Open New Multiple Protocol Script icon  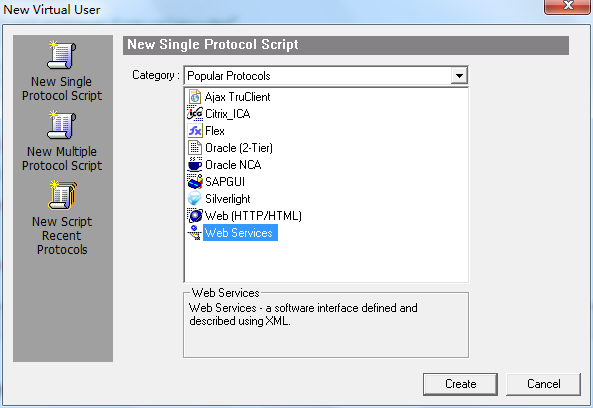62,125
